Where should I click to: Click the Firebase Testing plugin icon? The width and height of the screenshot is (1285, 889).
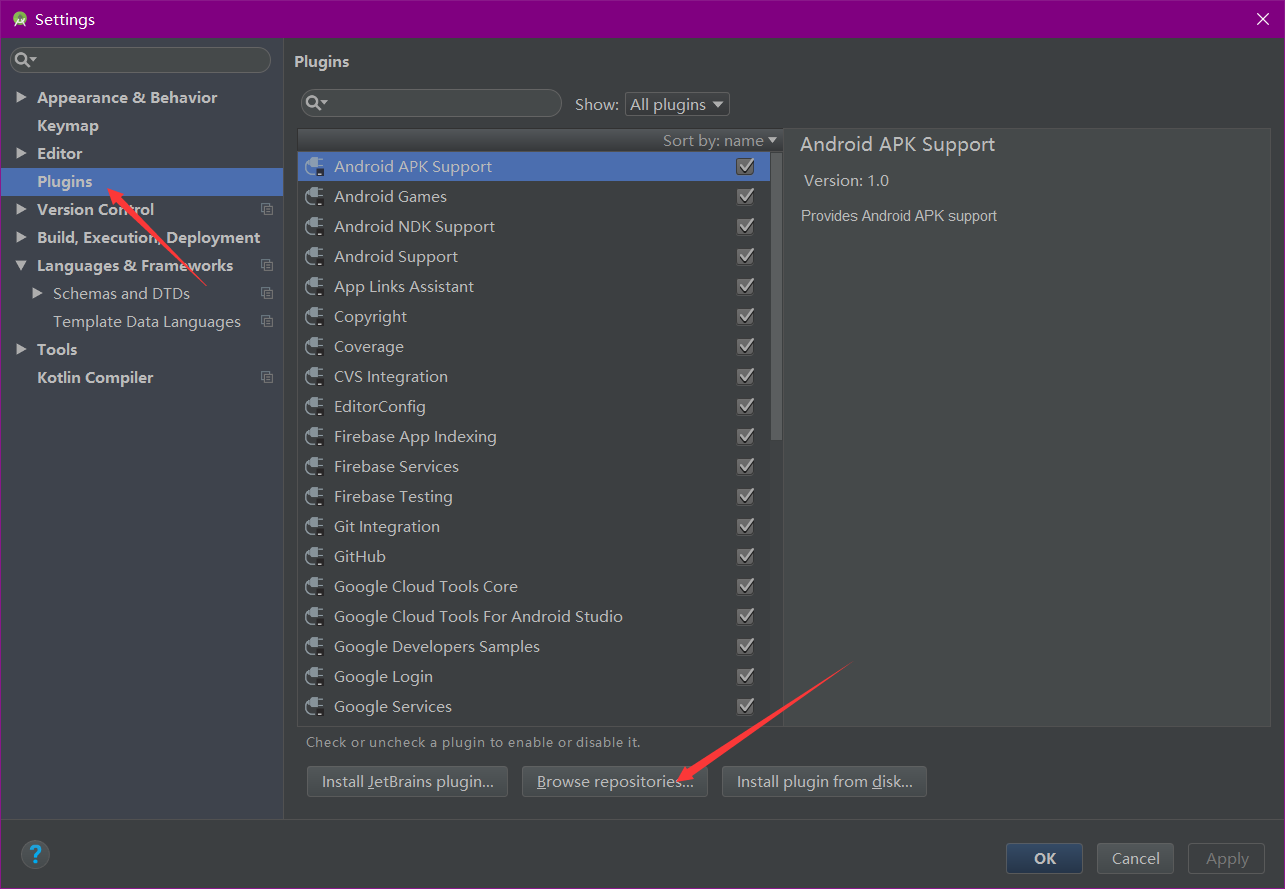pyautogui.click(x=315, y=497)
